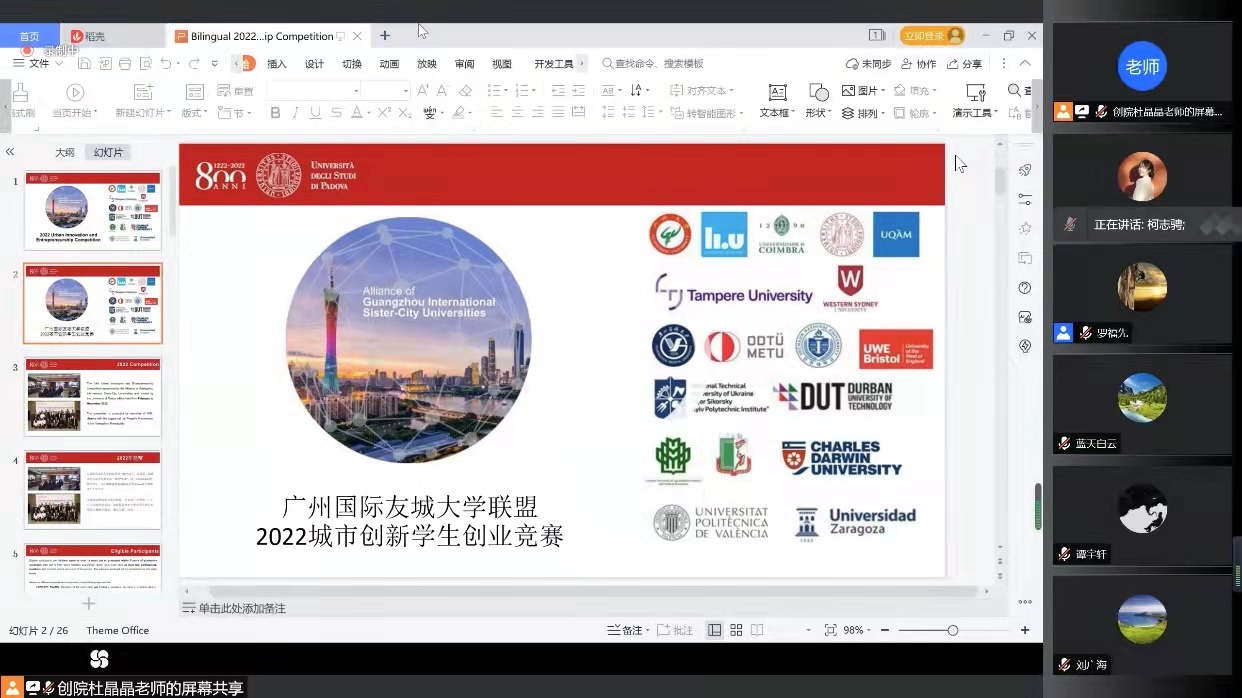Click the settings sliders sidebar icon
Screen dimensions: 1242x698
(x=1025, y=199)
